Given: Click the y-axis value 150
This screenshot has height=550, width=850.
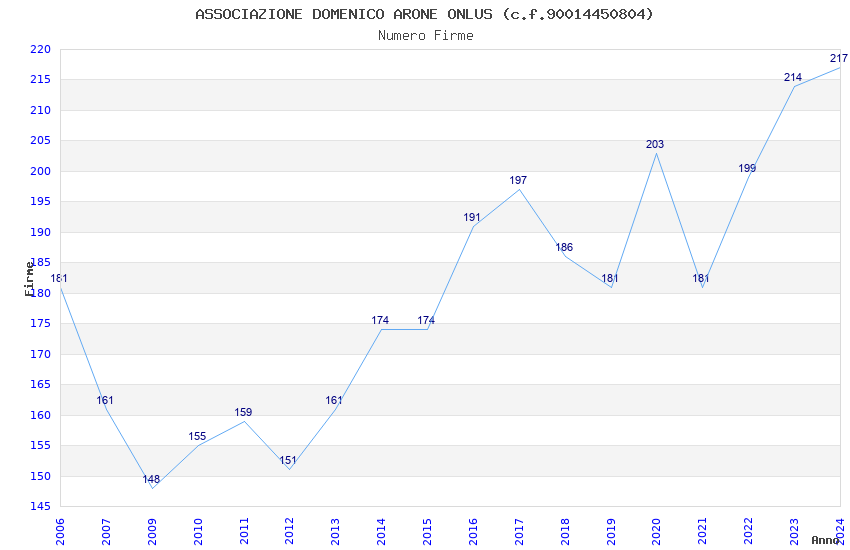Looking at the screenshot, I should 40,476.
